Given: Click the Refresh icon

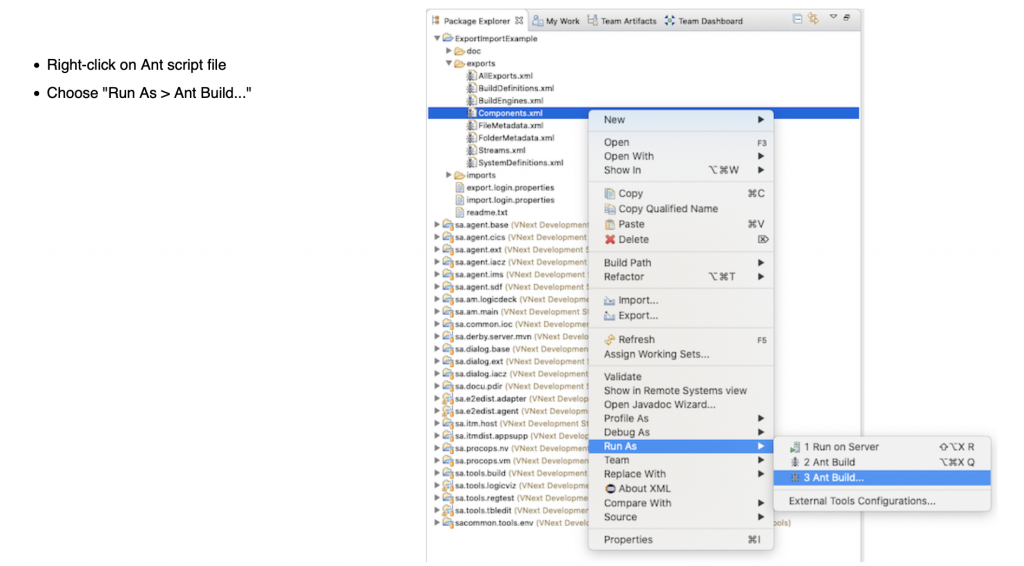Looking at the screenshot, I should 609,339.
